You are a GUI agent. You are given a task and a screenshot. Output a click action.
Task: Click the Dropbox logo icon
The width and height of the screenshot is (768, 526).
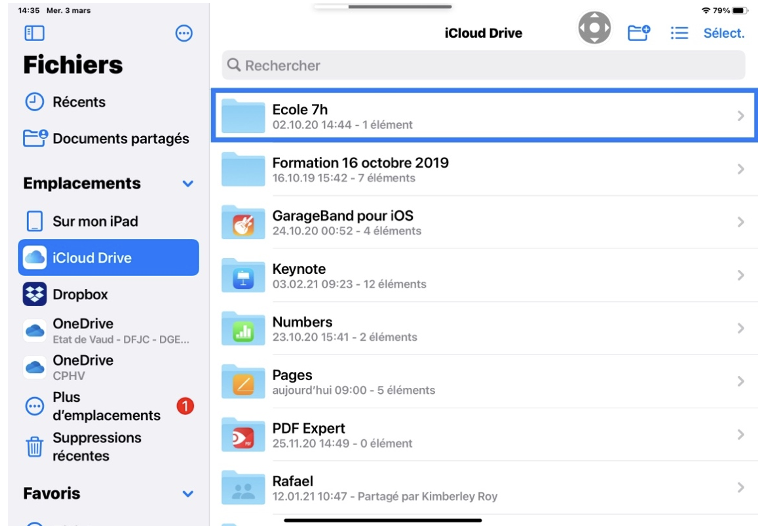35,294
